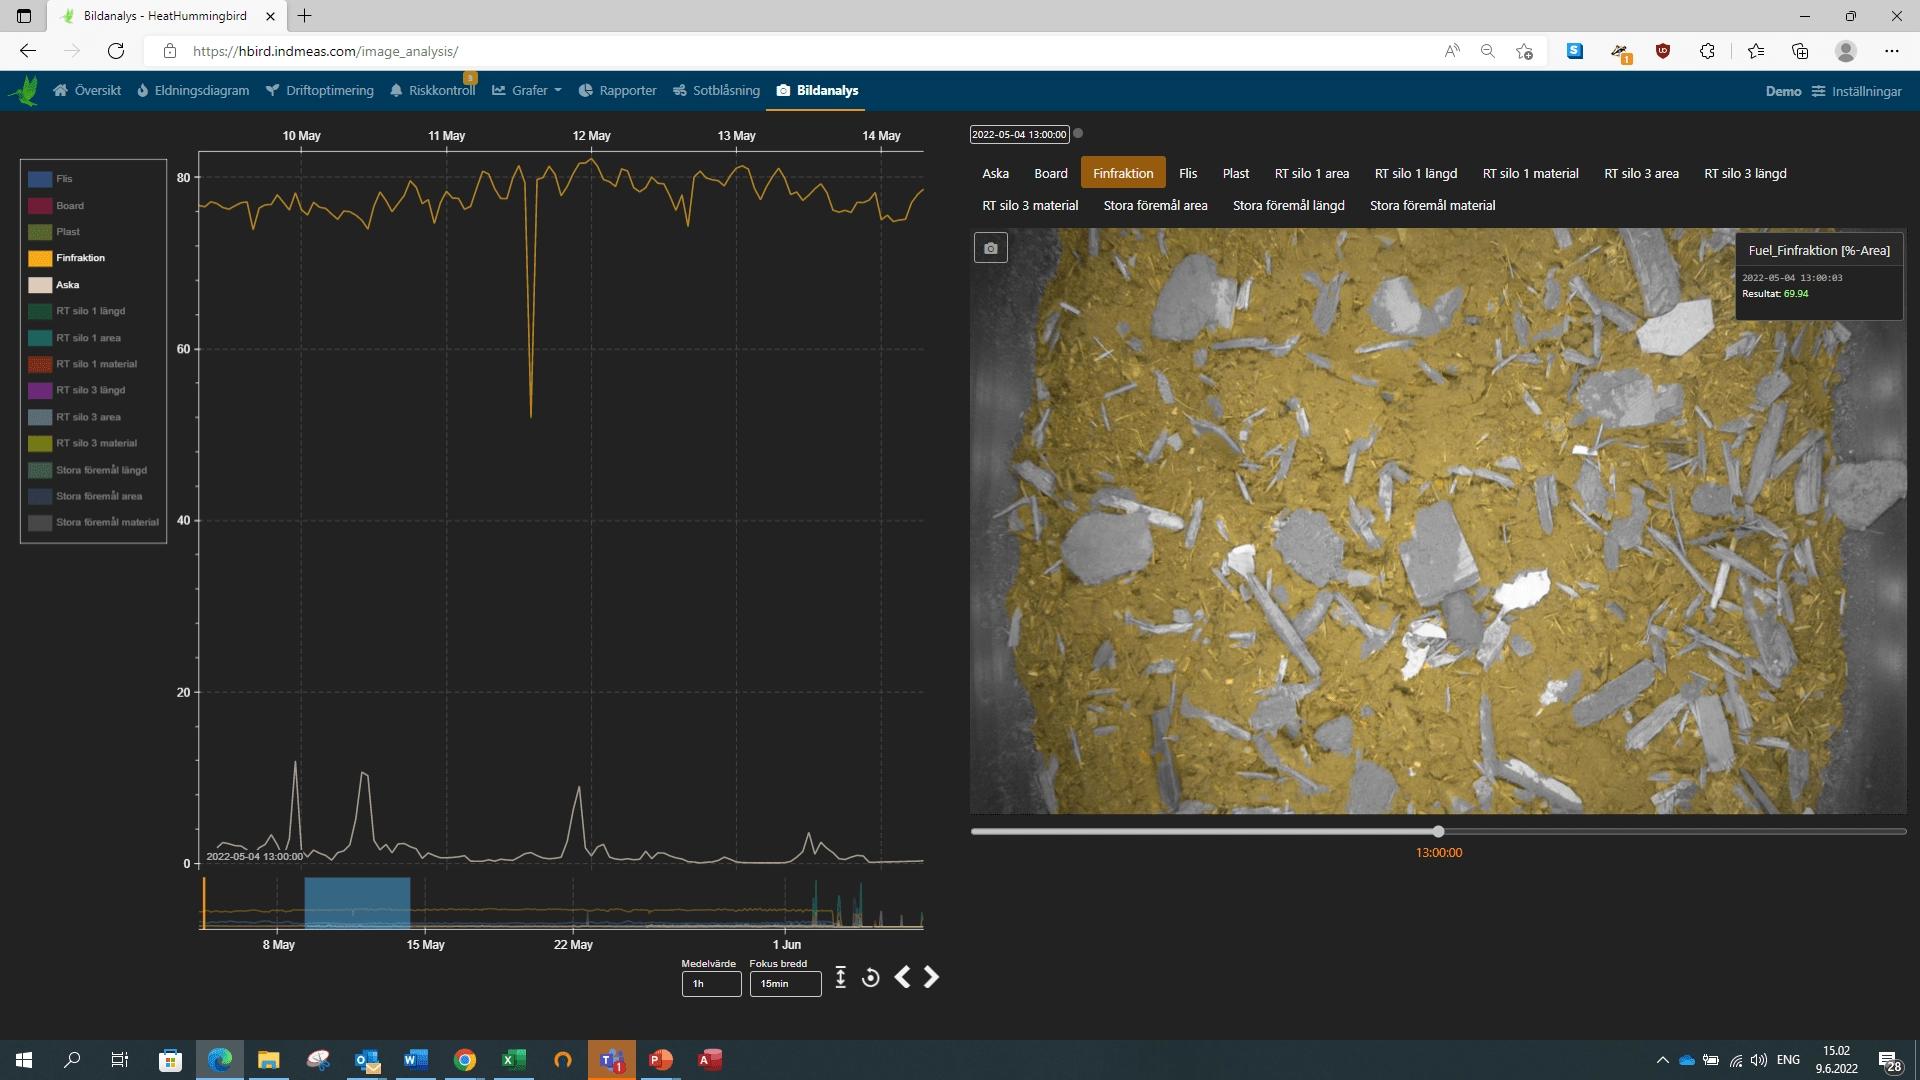Toggle Aska series visibility in legend

pos(67,285)
